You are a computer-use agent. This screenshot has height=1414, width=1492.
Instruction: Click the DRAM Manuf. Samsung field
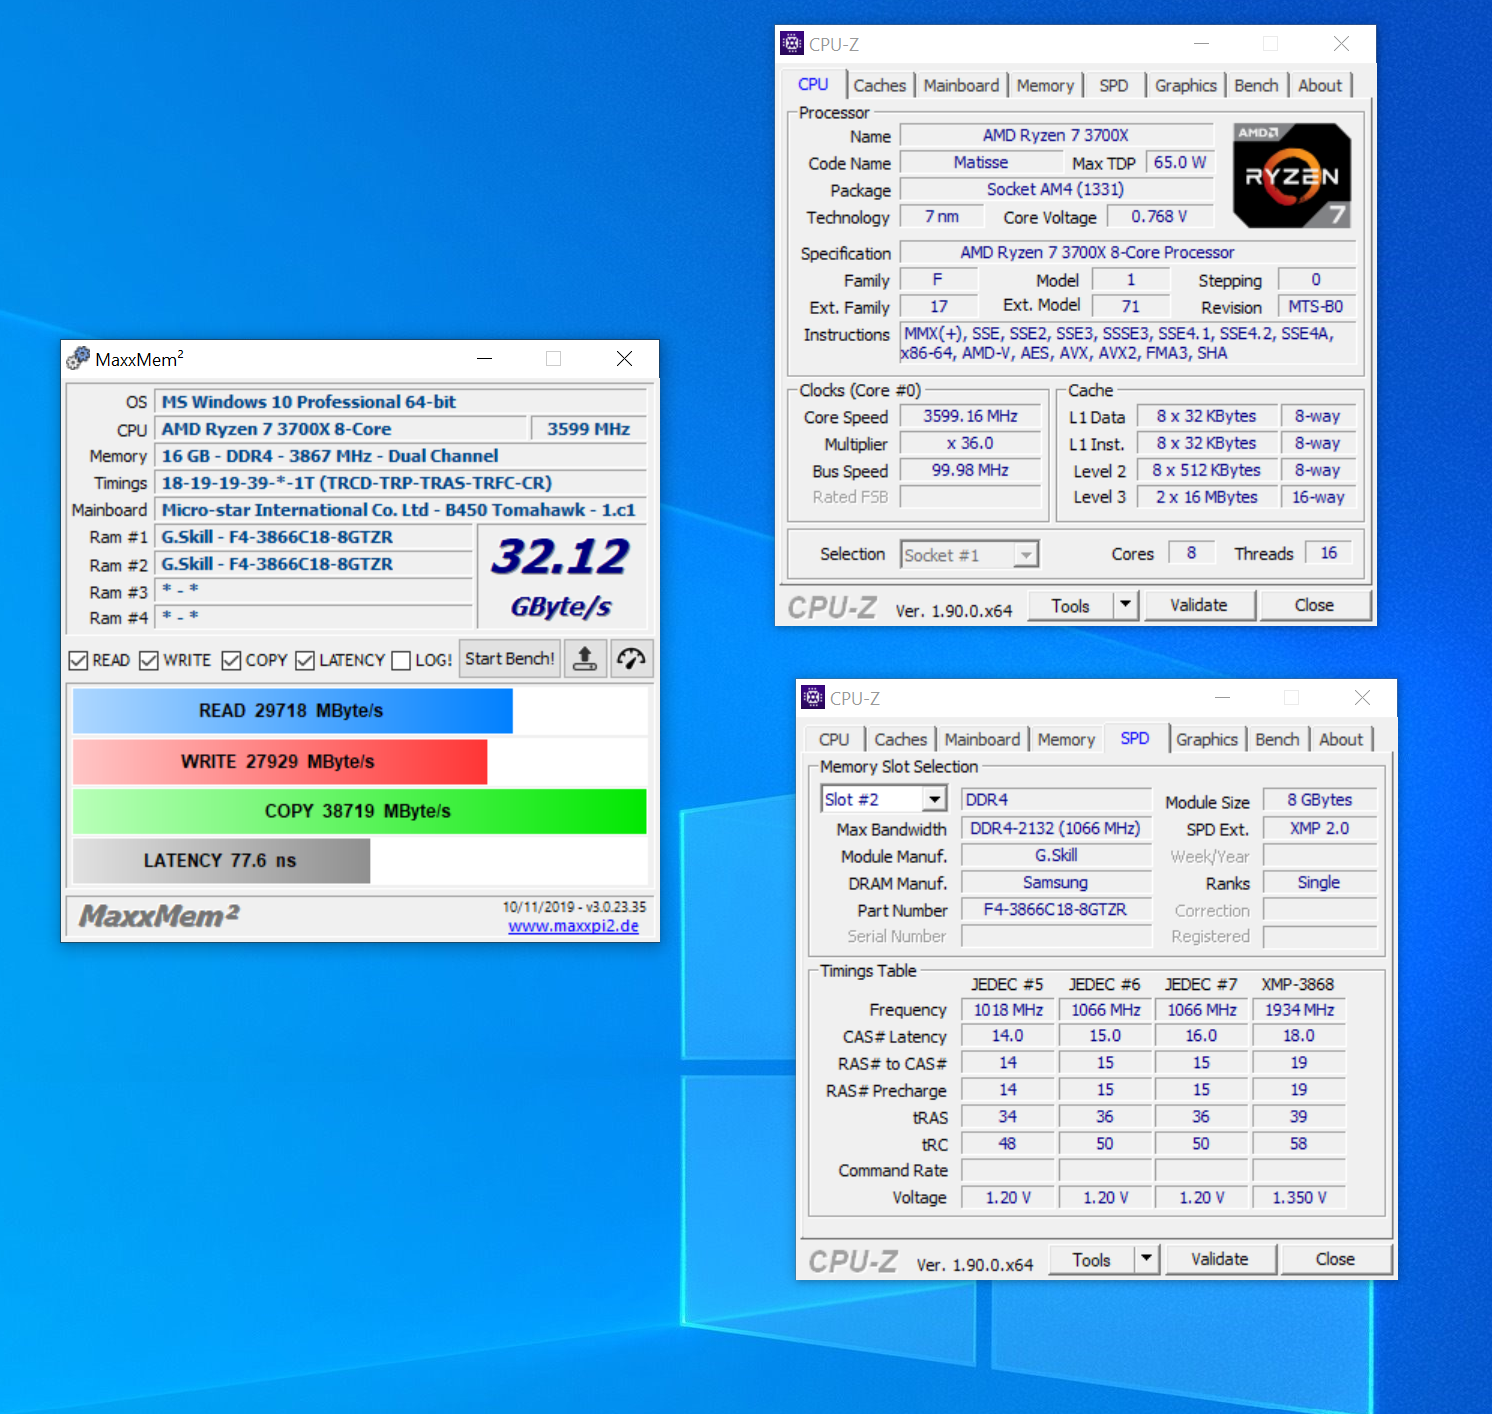tap(1055, 882)
